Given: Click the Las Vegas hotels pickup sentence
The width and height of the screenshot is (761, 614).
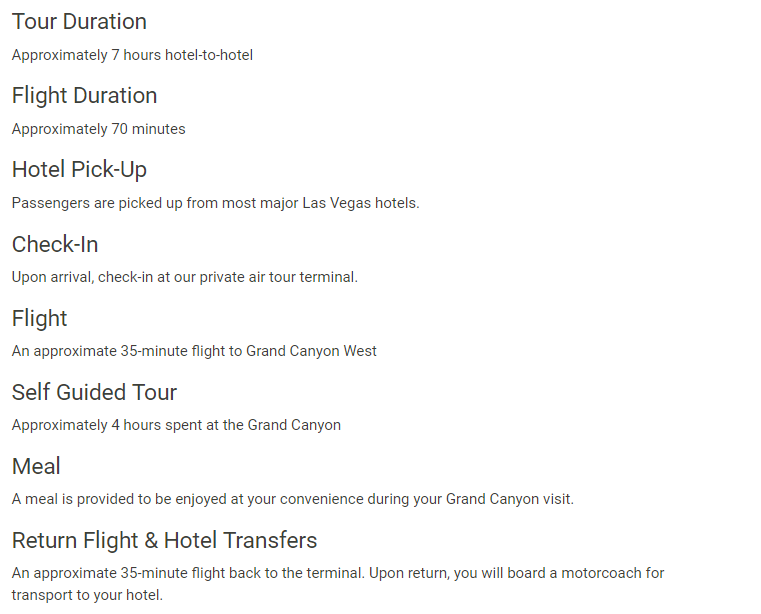Looking at the screenshot, I should pyautogui.click(x=215, y=203).
